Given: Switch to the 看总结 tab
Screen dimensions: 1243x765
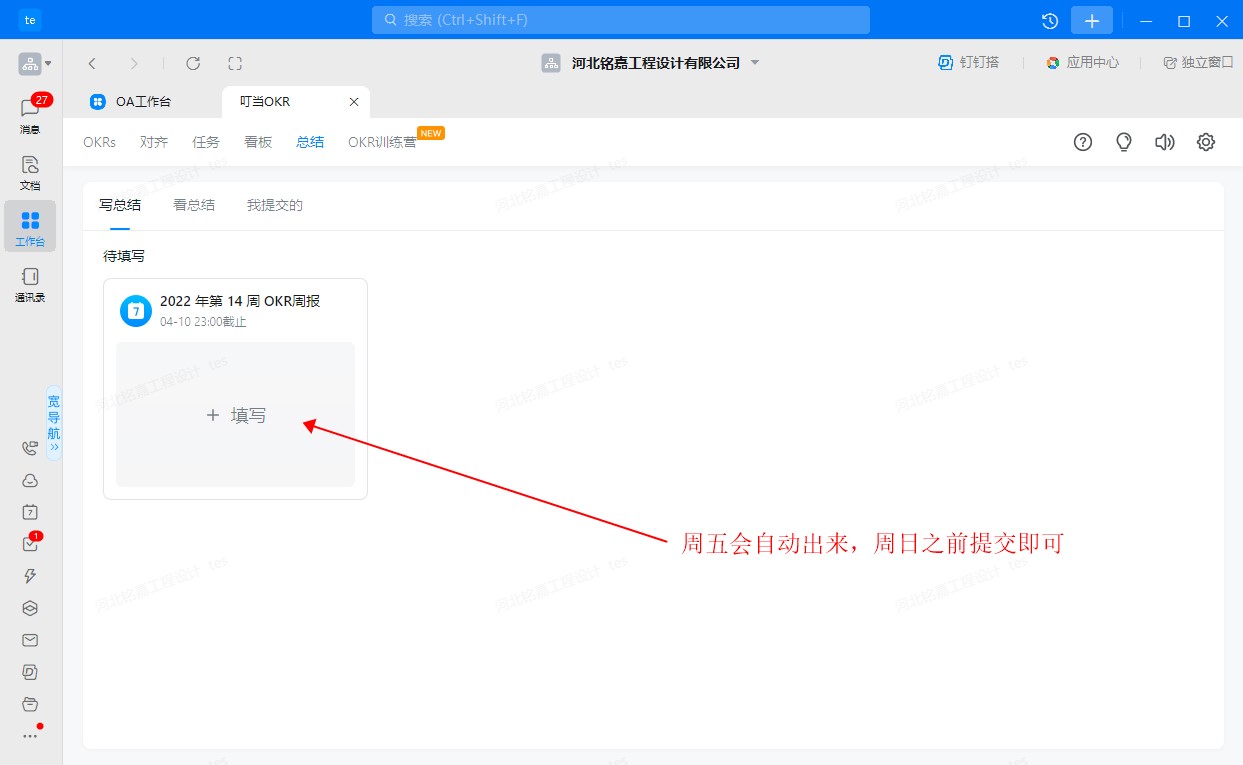Looking at the screenshot, I should pos(194,205).
